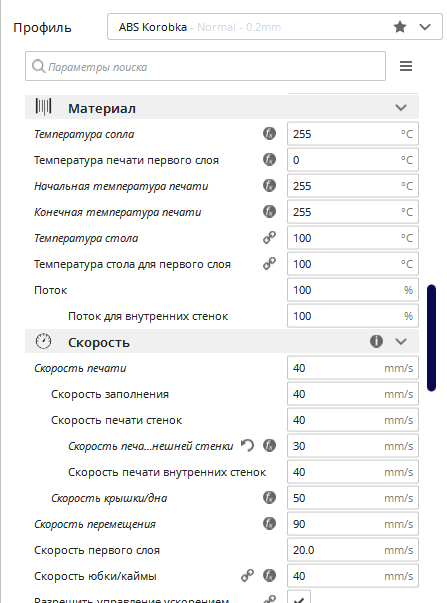Screen dimensions: 447x603
Task: Click the Материал section barcode icon
Action: click(43, 107)
